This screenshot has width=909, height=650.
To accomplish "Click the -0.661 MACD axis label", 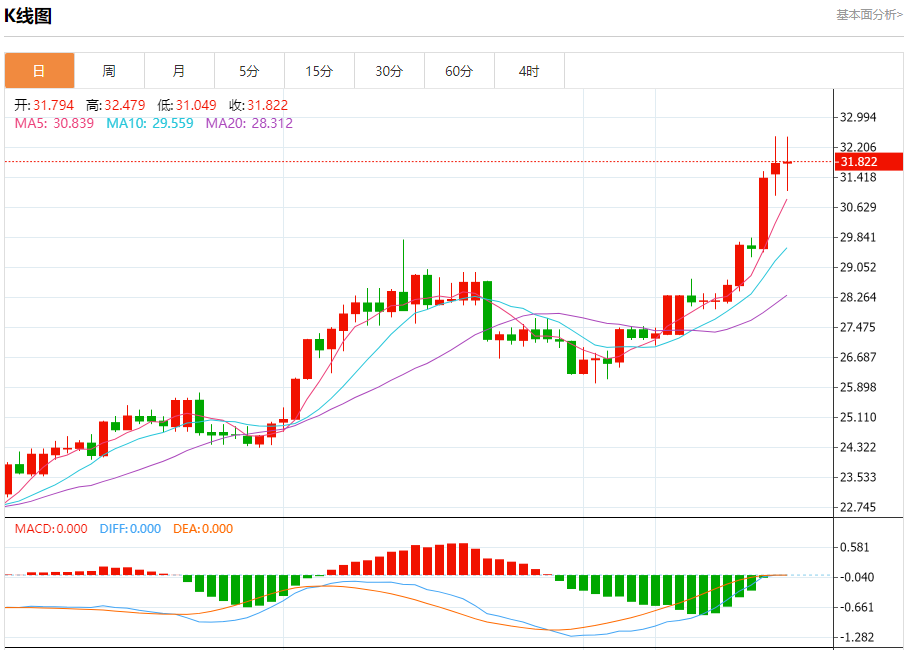I will coord(857,608).
